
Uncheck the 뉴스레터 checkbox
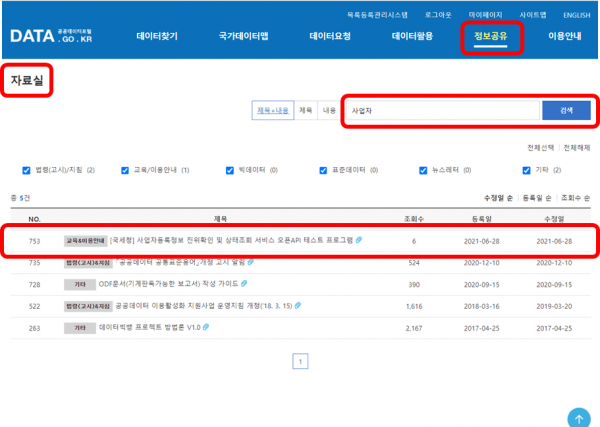423,170
